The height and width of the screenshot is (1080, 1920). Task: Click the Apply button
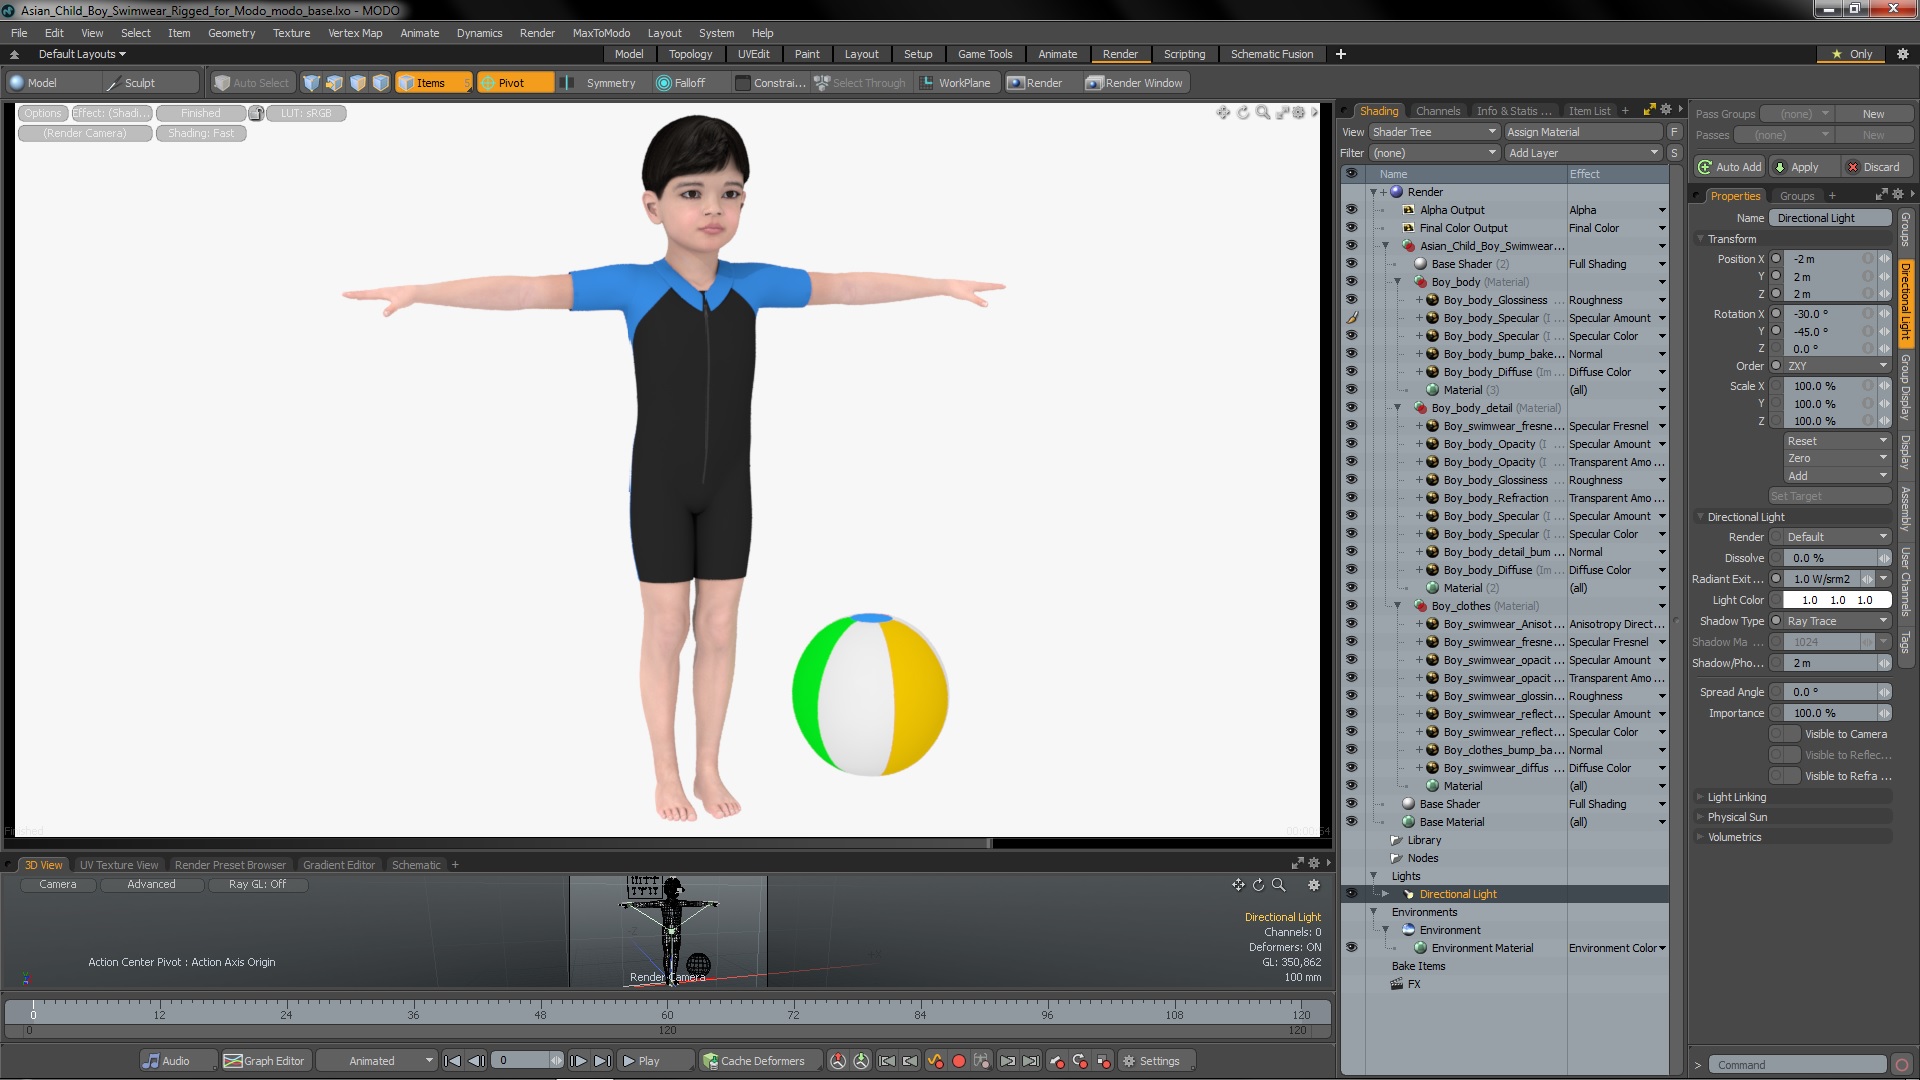point(1803,167)
